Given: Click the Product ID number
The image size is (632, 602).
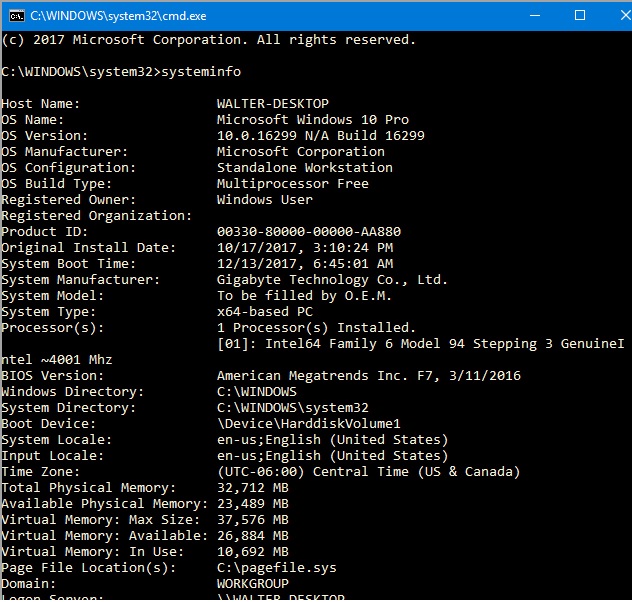Looking at the screenshot, I should [x=308, y=232].
